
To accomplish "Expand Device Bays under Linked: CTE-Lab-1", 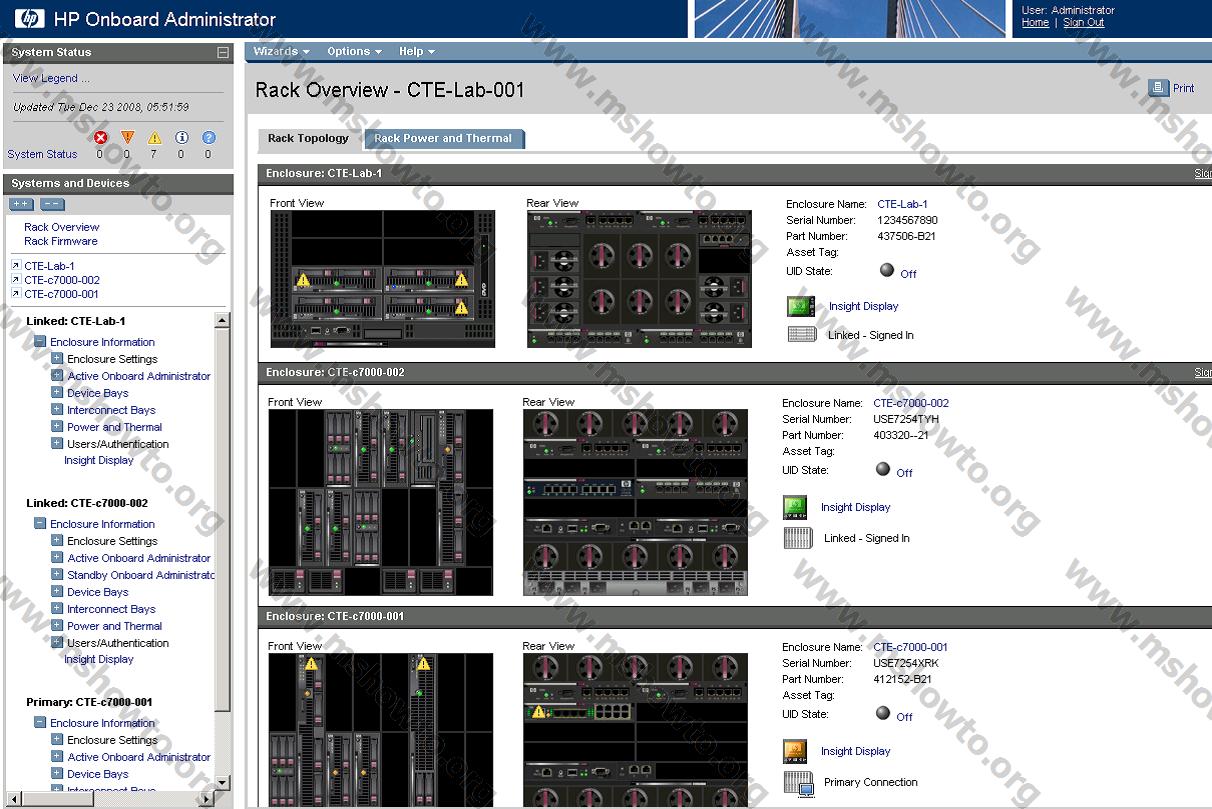I will pyautogui.click(x=57, y=393).
